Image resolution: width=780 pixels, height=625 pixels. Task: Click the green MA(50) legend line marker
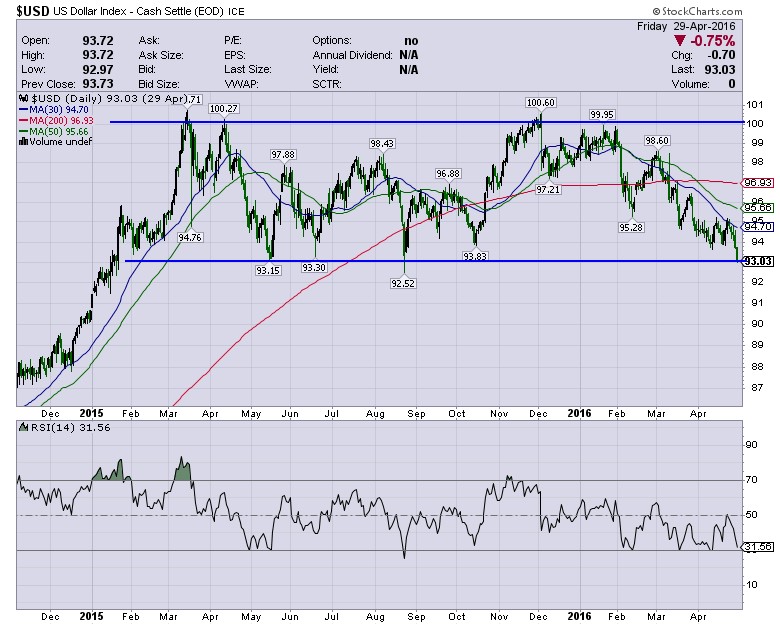[x=22, y=131]
